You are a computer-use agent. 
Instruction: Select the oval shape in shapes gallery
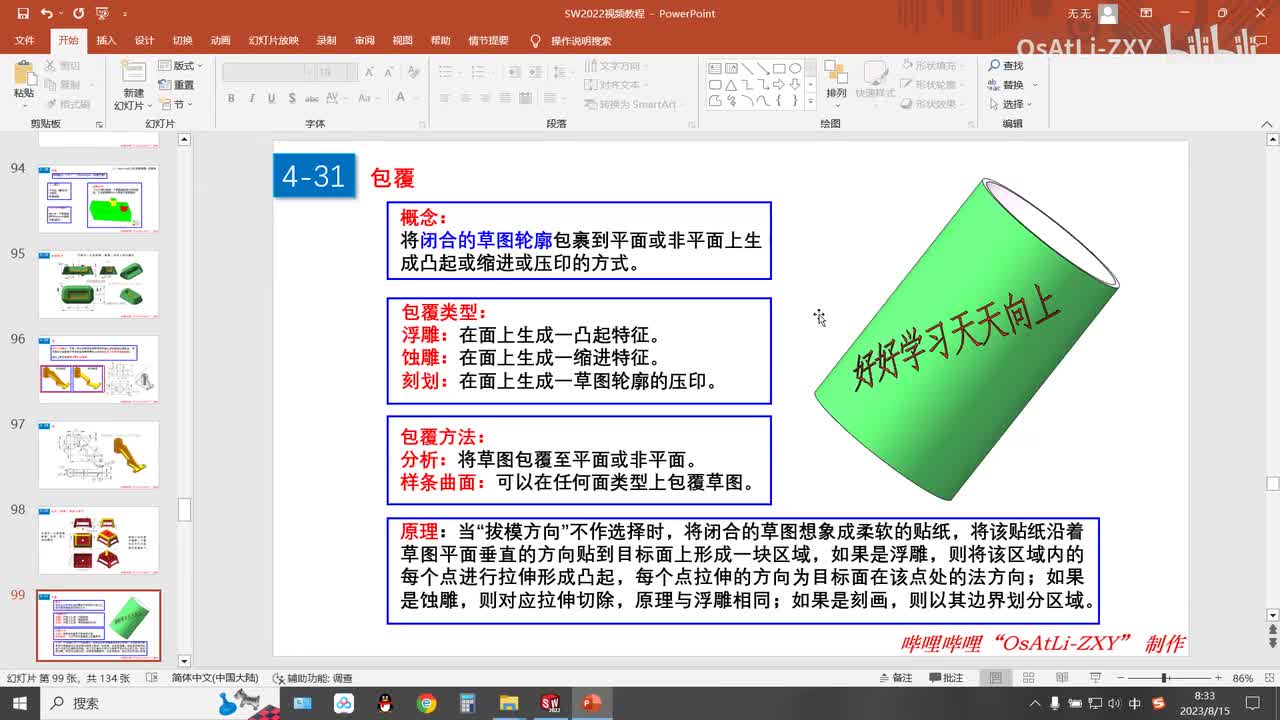tap(795, 68)
